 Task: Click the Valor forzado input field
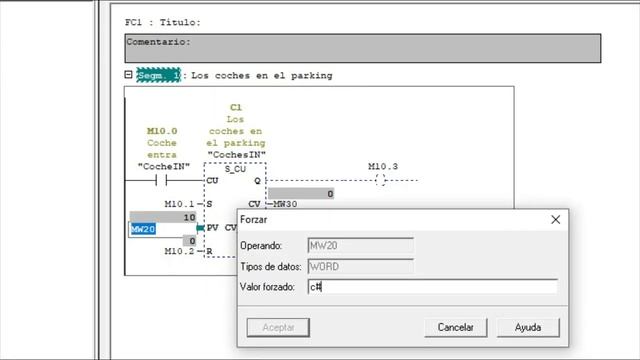point(432,287)
